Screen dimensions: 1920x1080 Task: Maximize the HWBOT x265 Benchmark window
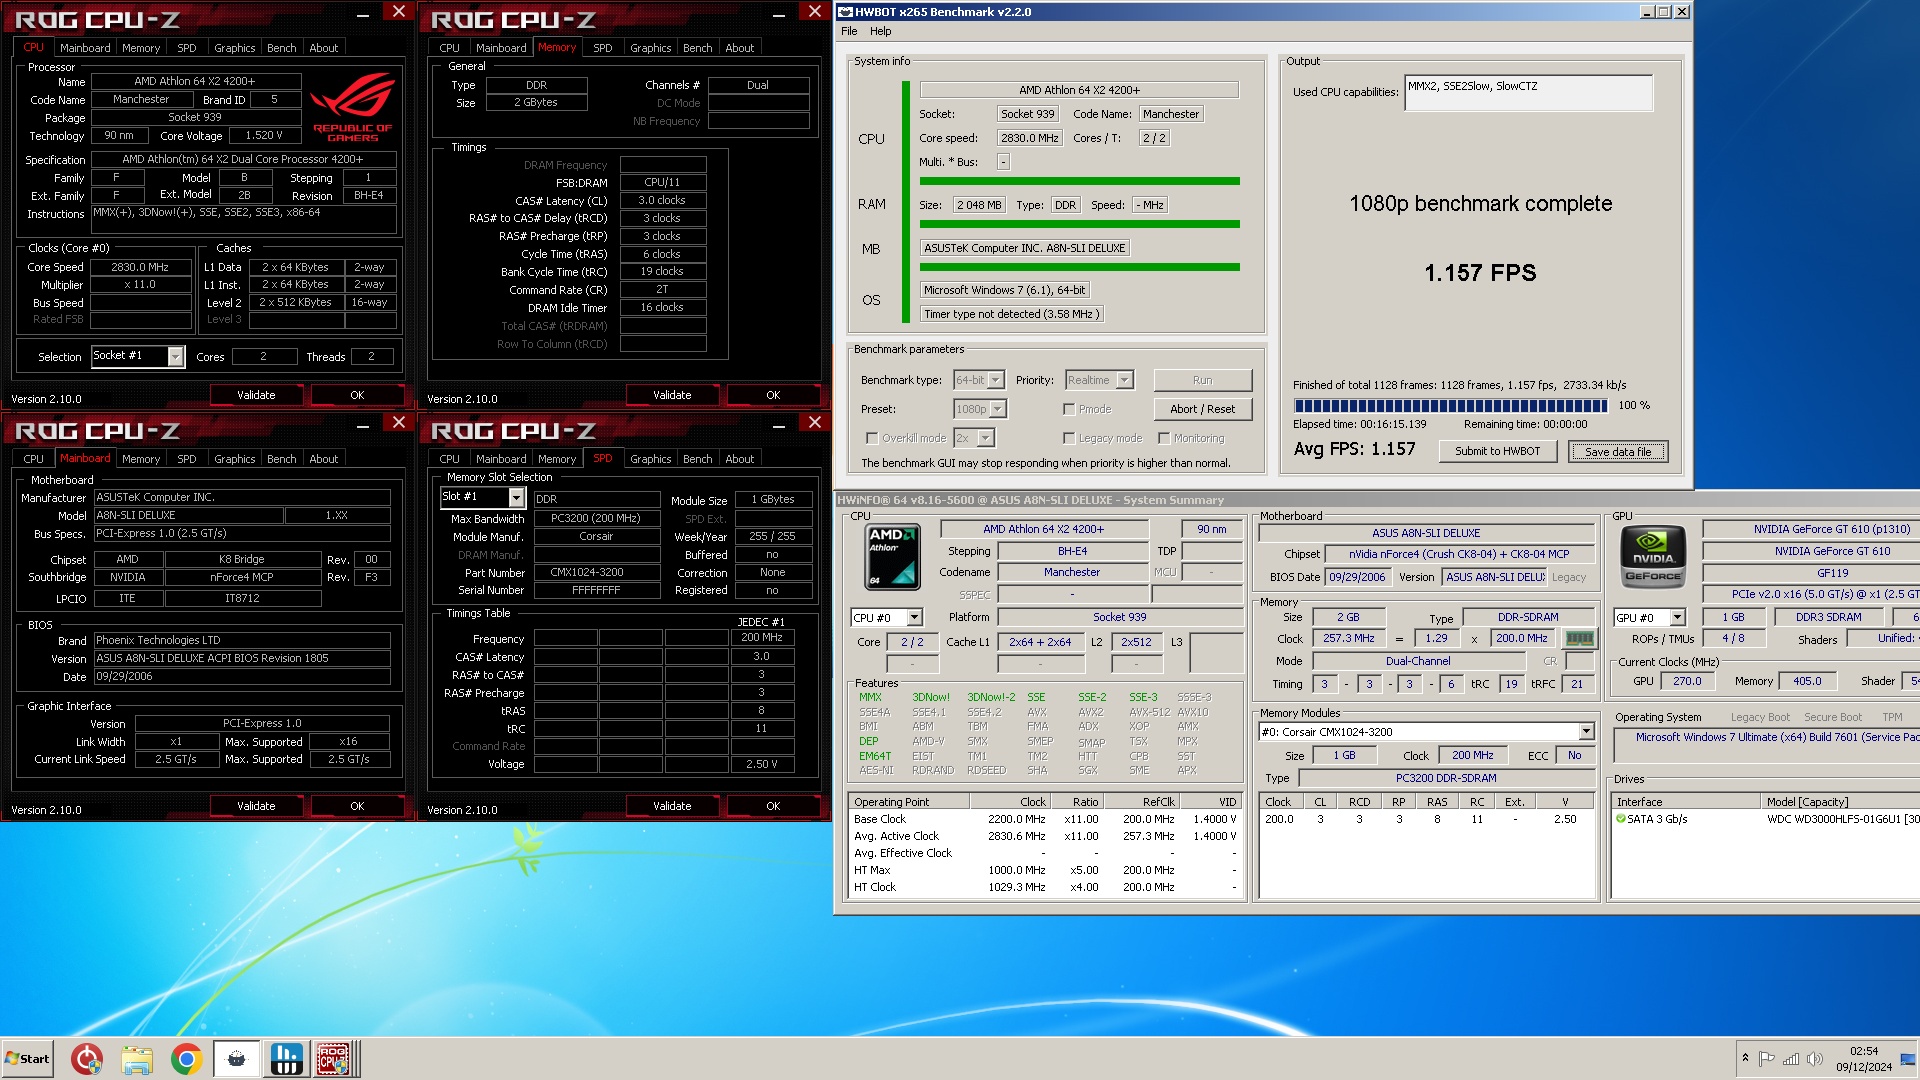[x=1664, y=12]
